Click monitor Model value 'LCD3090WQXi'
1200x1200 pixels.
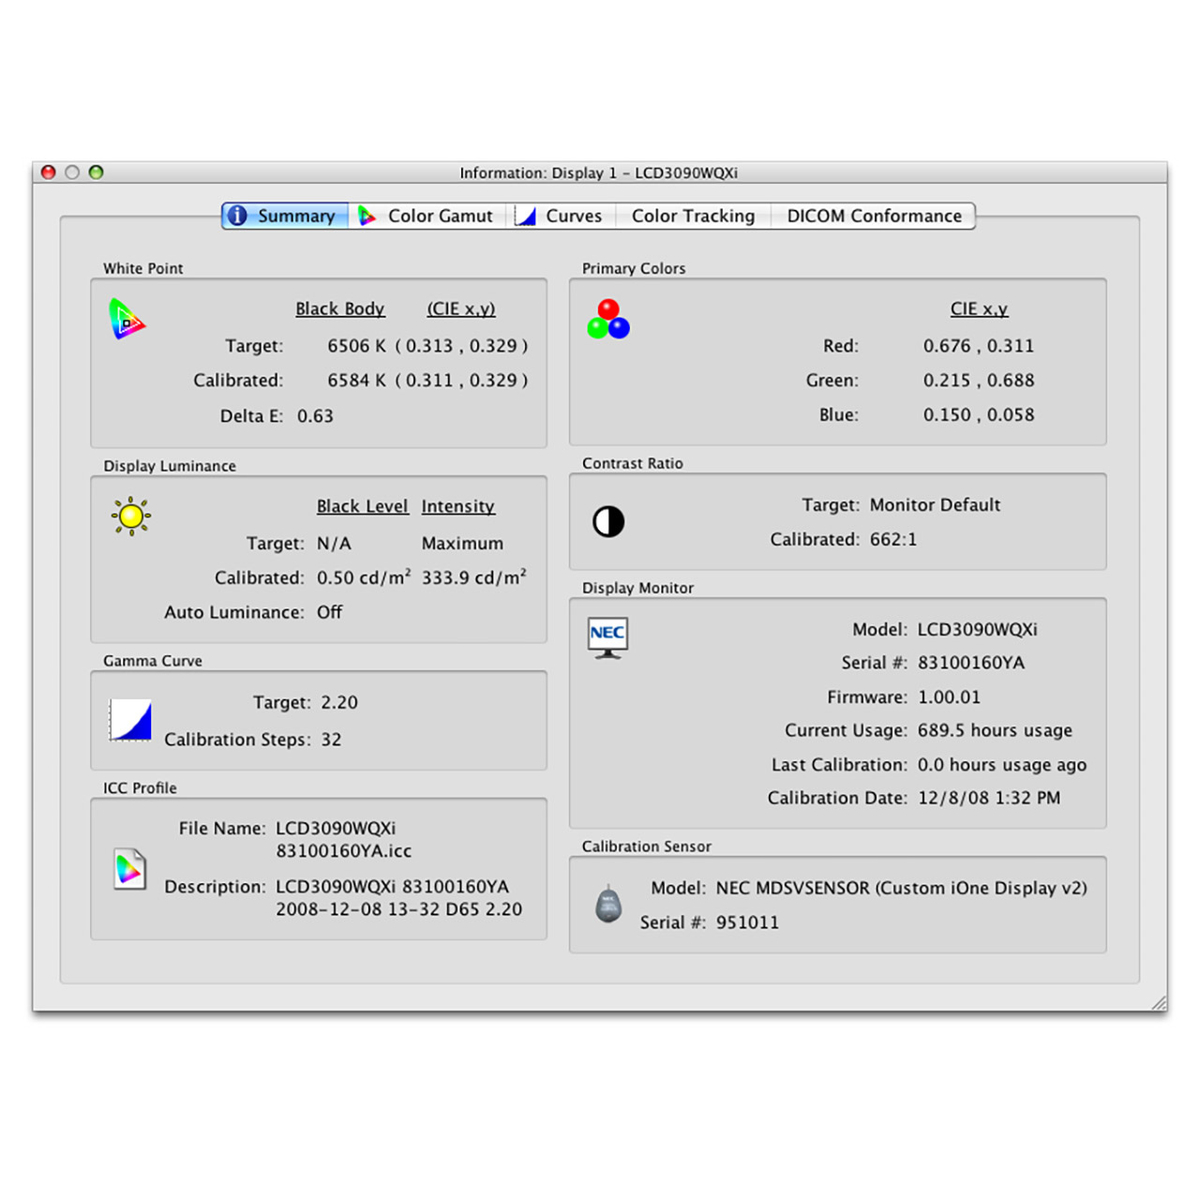point(977,629)
